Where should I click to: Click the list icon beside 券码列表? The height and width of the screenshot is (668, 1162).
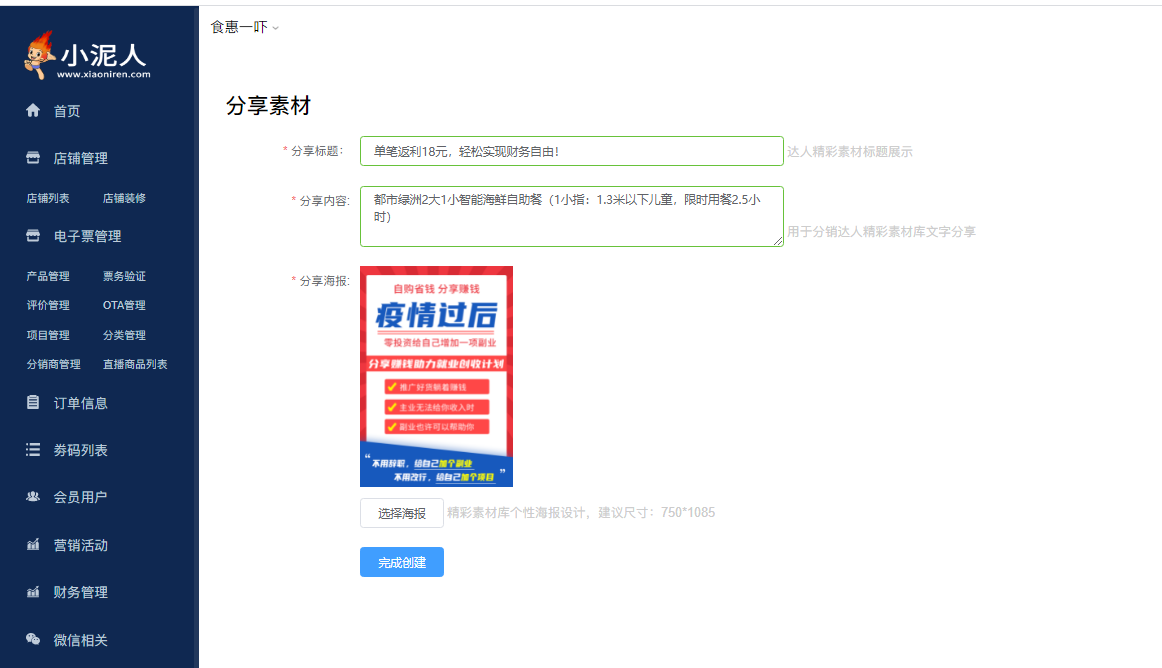(33, 450)
